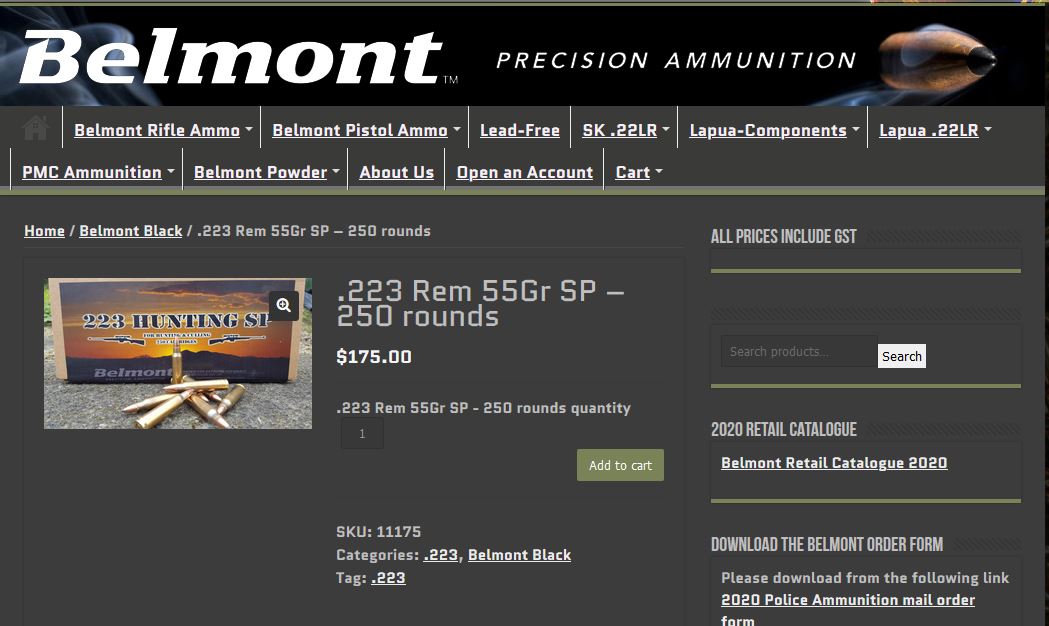Click the Search button
This screenshot has height=626, width=1049.
tap(901, 356)
